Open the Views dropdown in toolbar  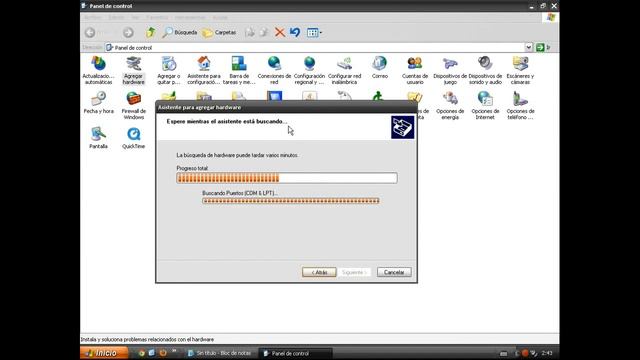[x=314, y=32]
